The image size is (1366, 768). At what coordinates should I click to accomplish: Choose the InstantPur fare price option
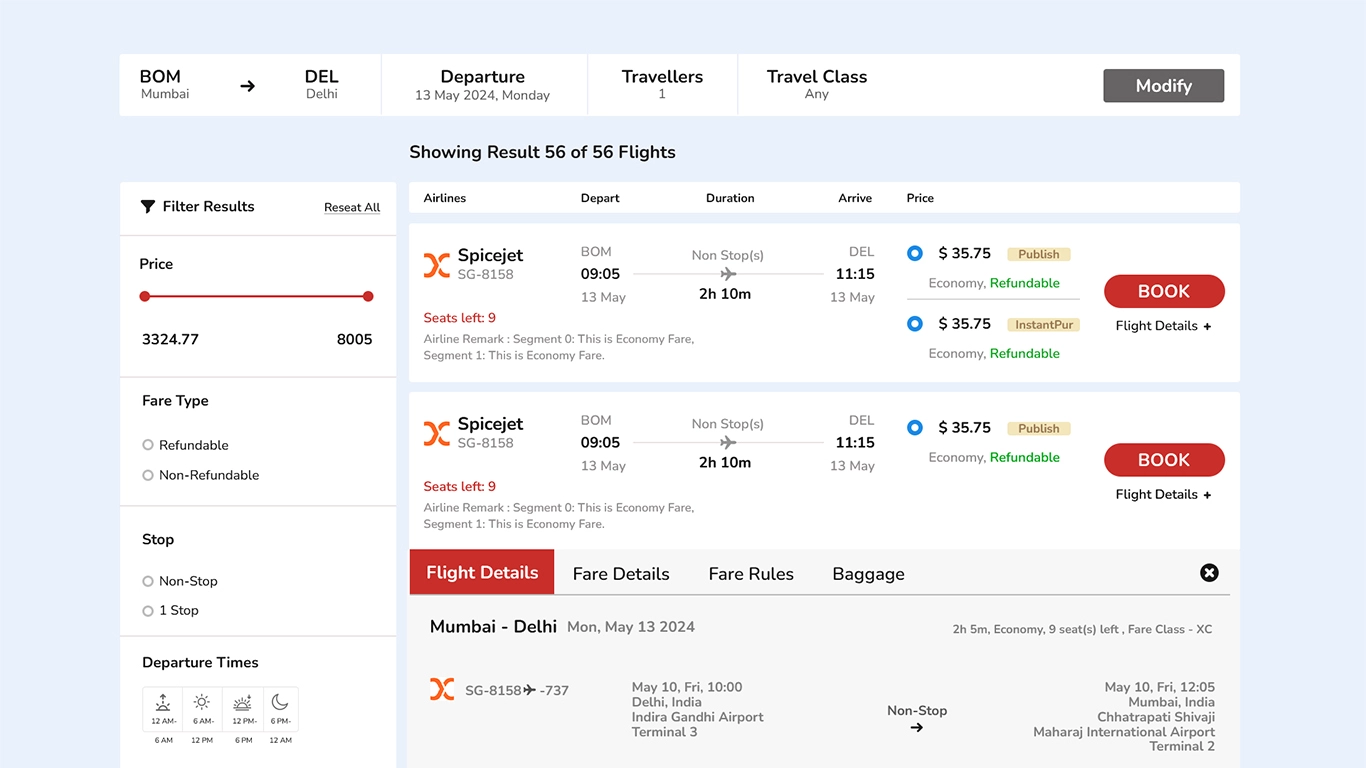click(914, 323)
